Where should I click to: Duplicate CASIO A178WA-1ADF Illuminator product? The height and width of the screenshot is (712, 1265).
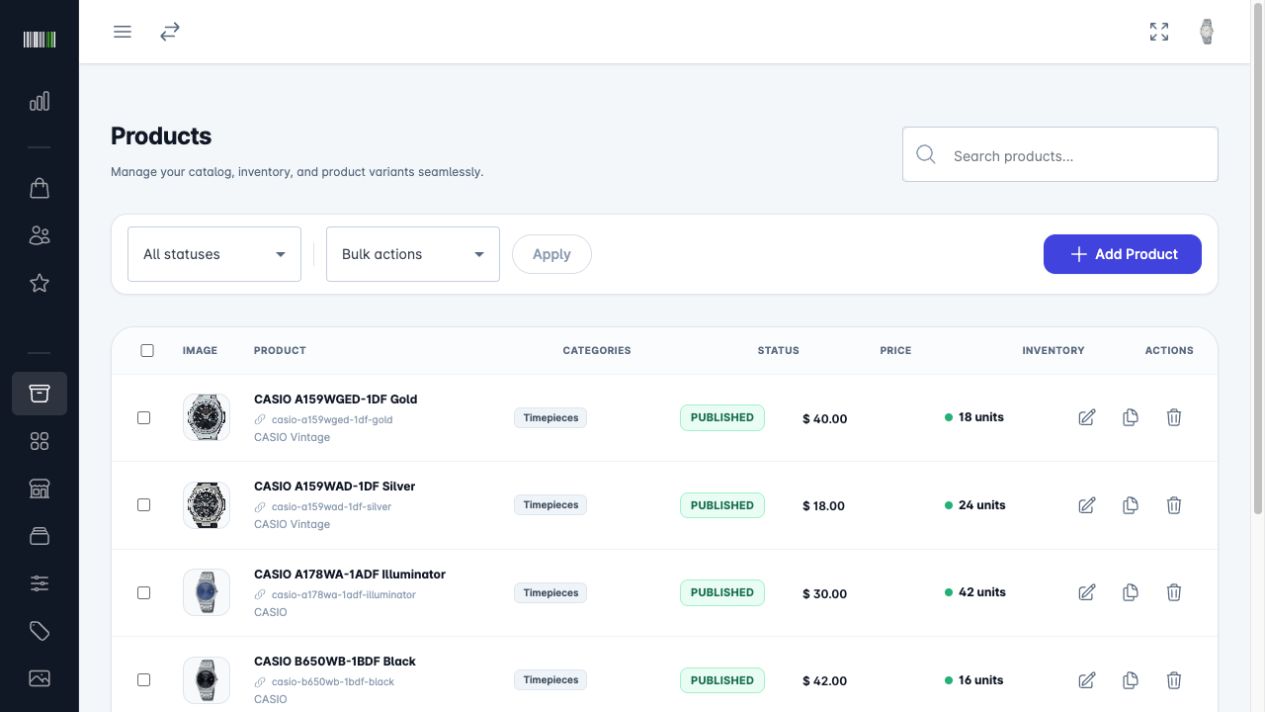(x=1130, y=592)
